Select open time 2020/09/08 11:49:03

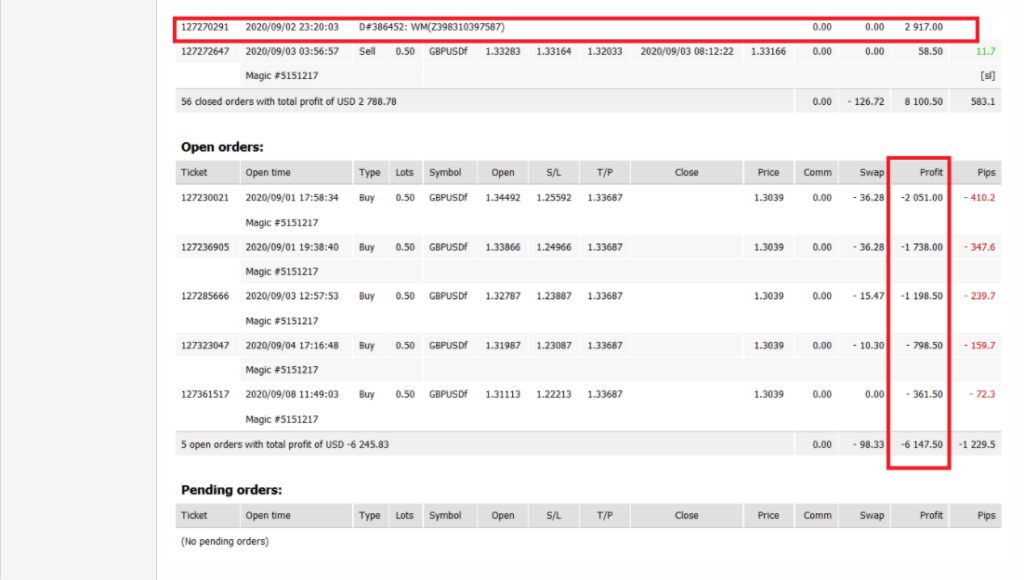click(x=292, y=395)
